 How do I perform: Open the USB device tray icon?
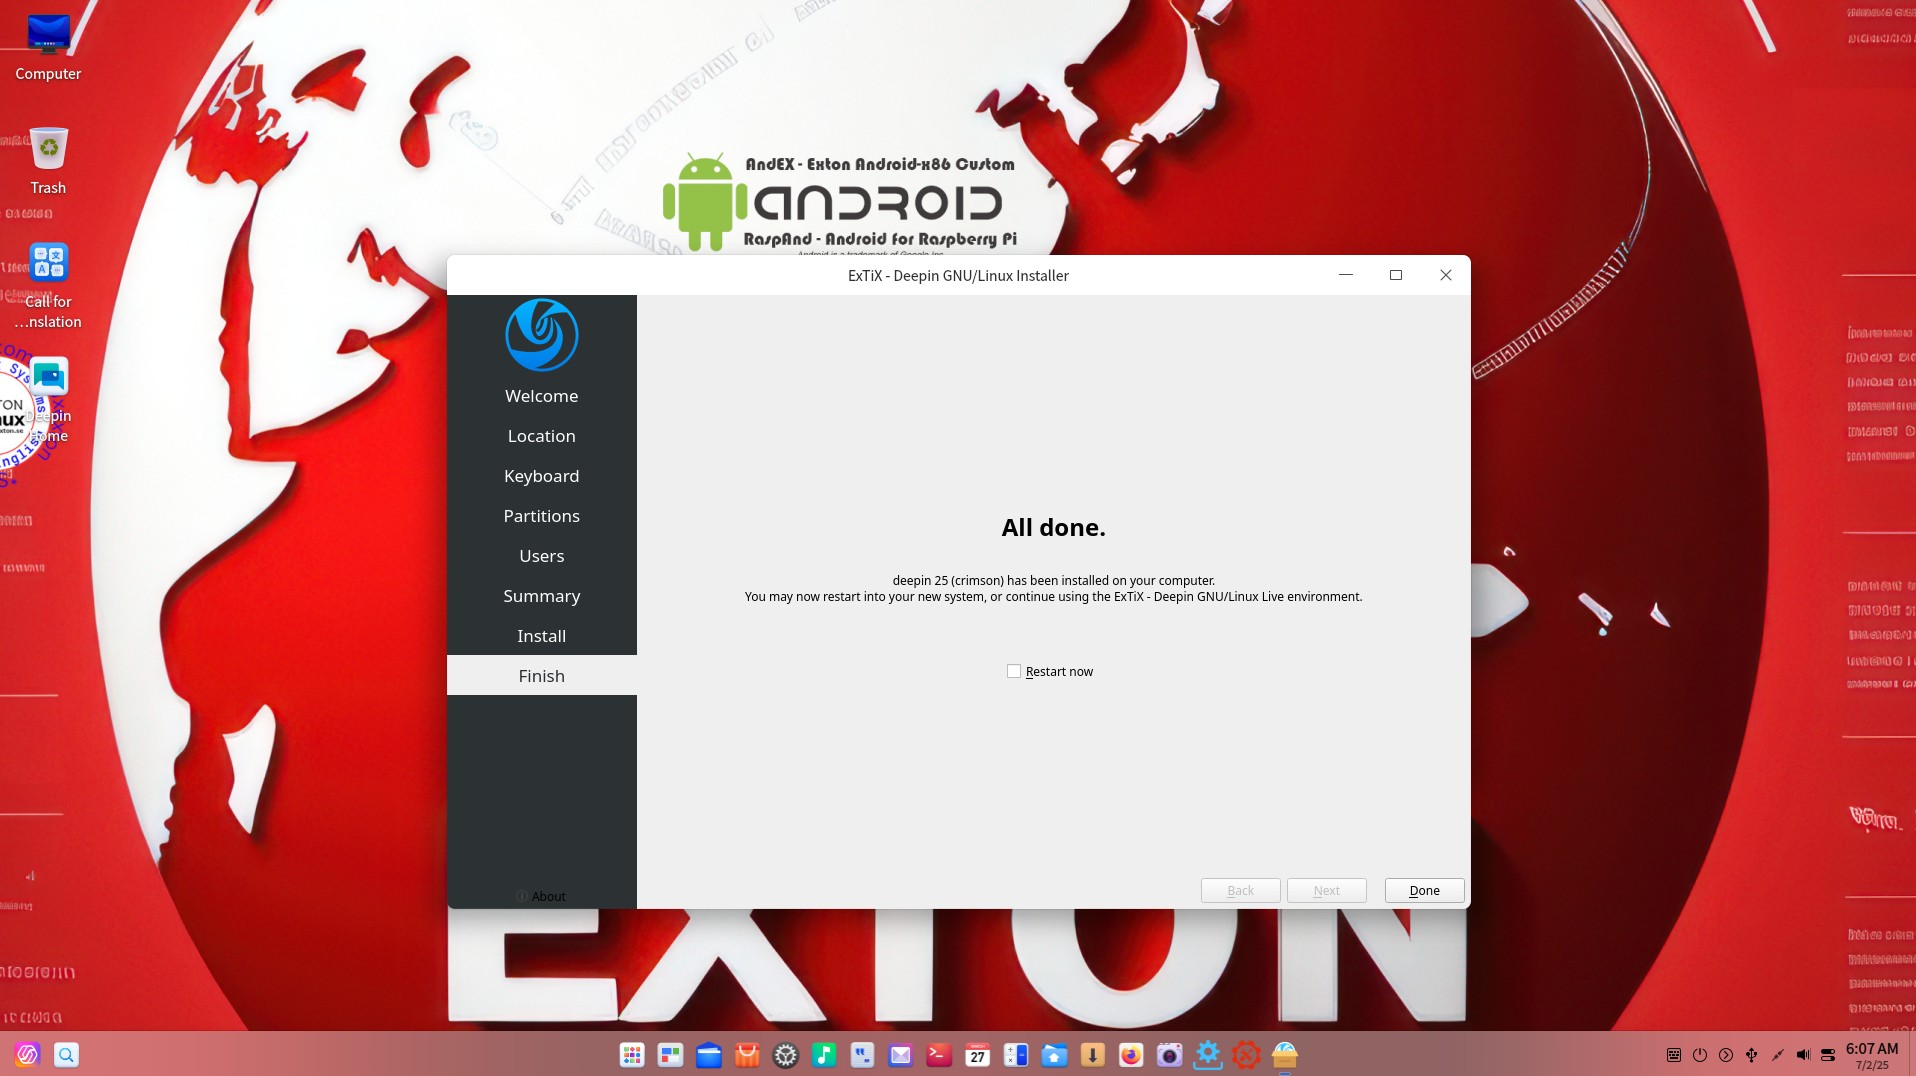tap(1752, 1054)
